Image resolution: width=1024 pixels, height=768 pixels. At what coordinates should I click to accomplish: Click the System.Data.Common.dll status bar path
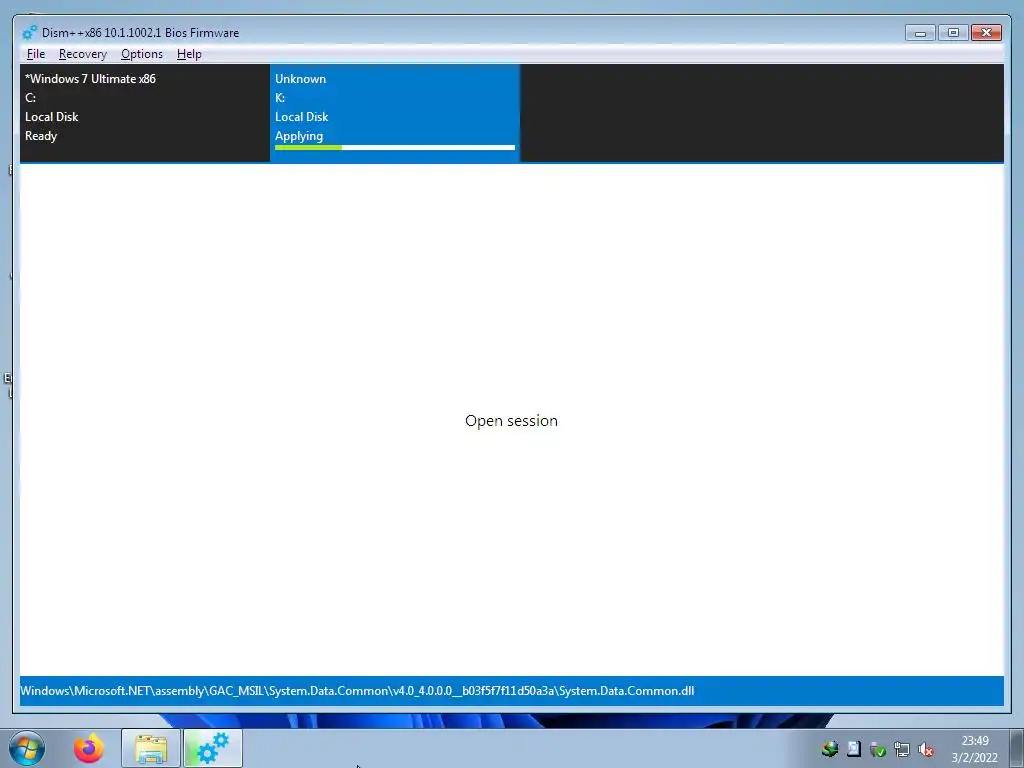[x=357, y=691]
